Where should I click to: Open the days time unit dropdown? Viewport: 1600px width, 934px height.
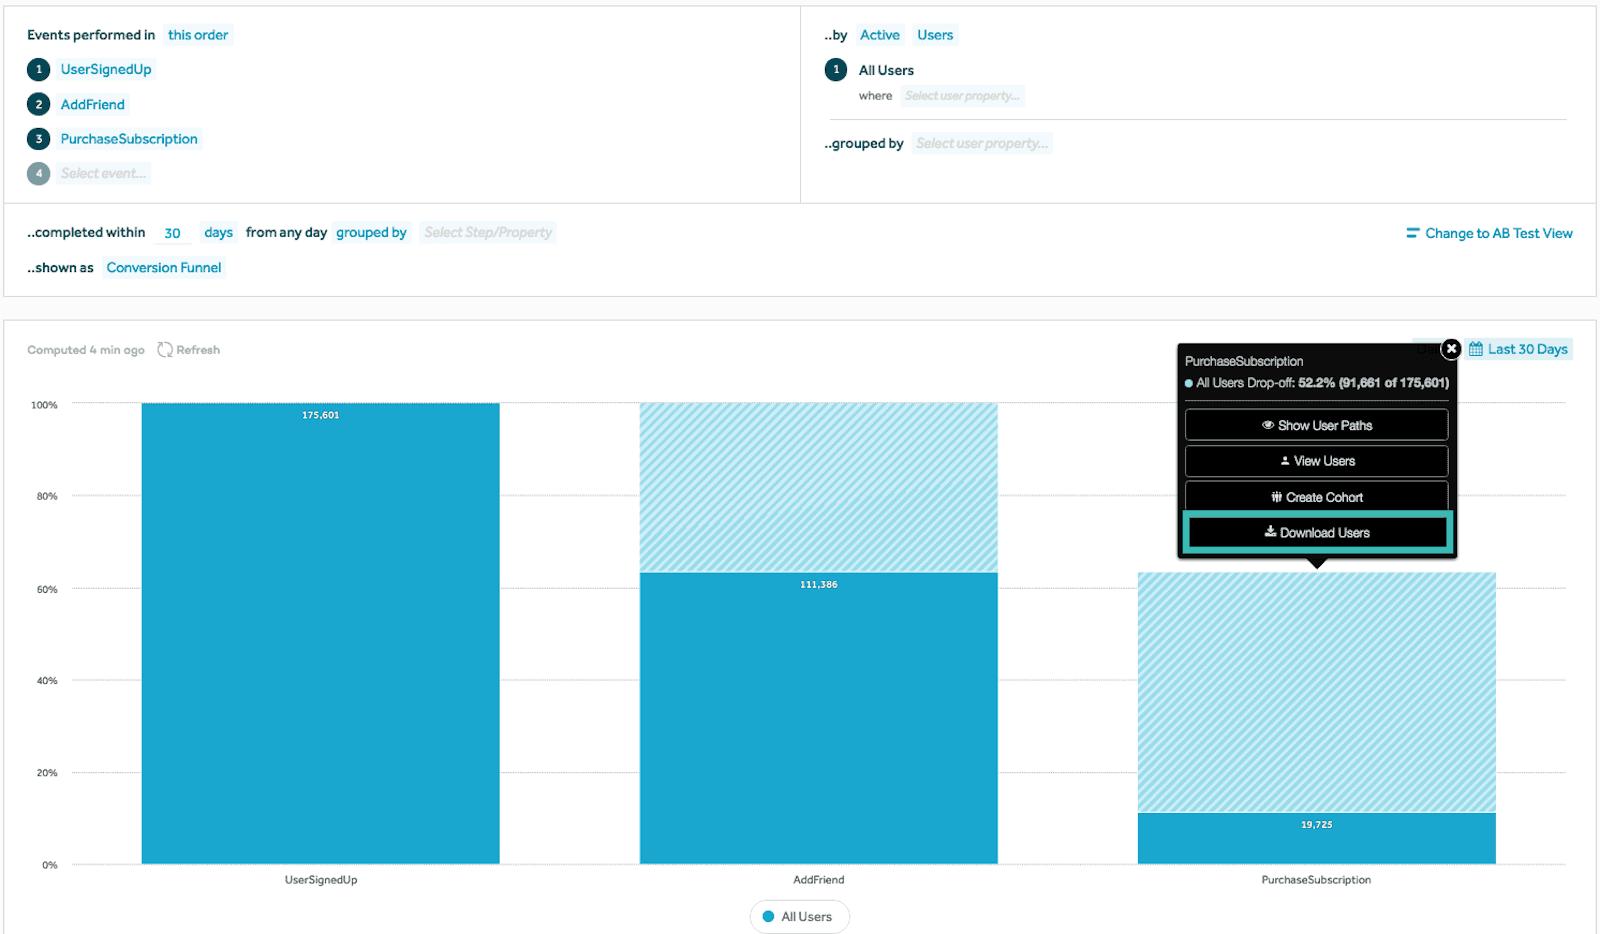[218, 233]
